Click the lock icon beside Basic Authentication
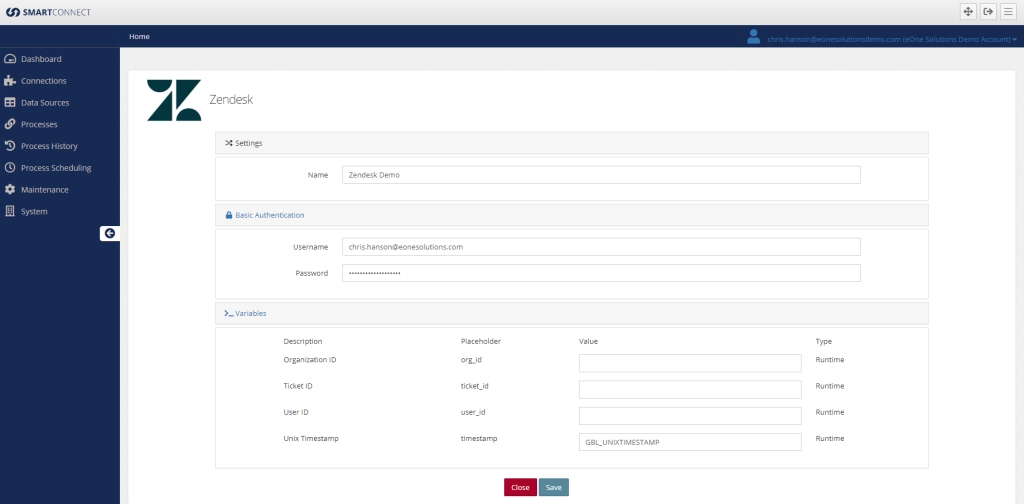Image resolution: width=1024 pixels, height=504 pixels. pos(229,215)
